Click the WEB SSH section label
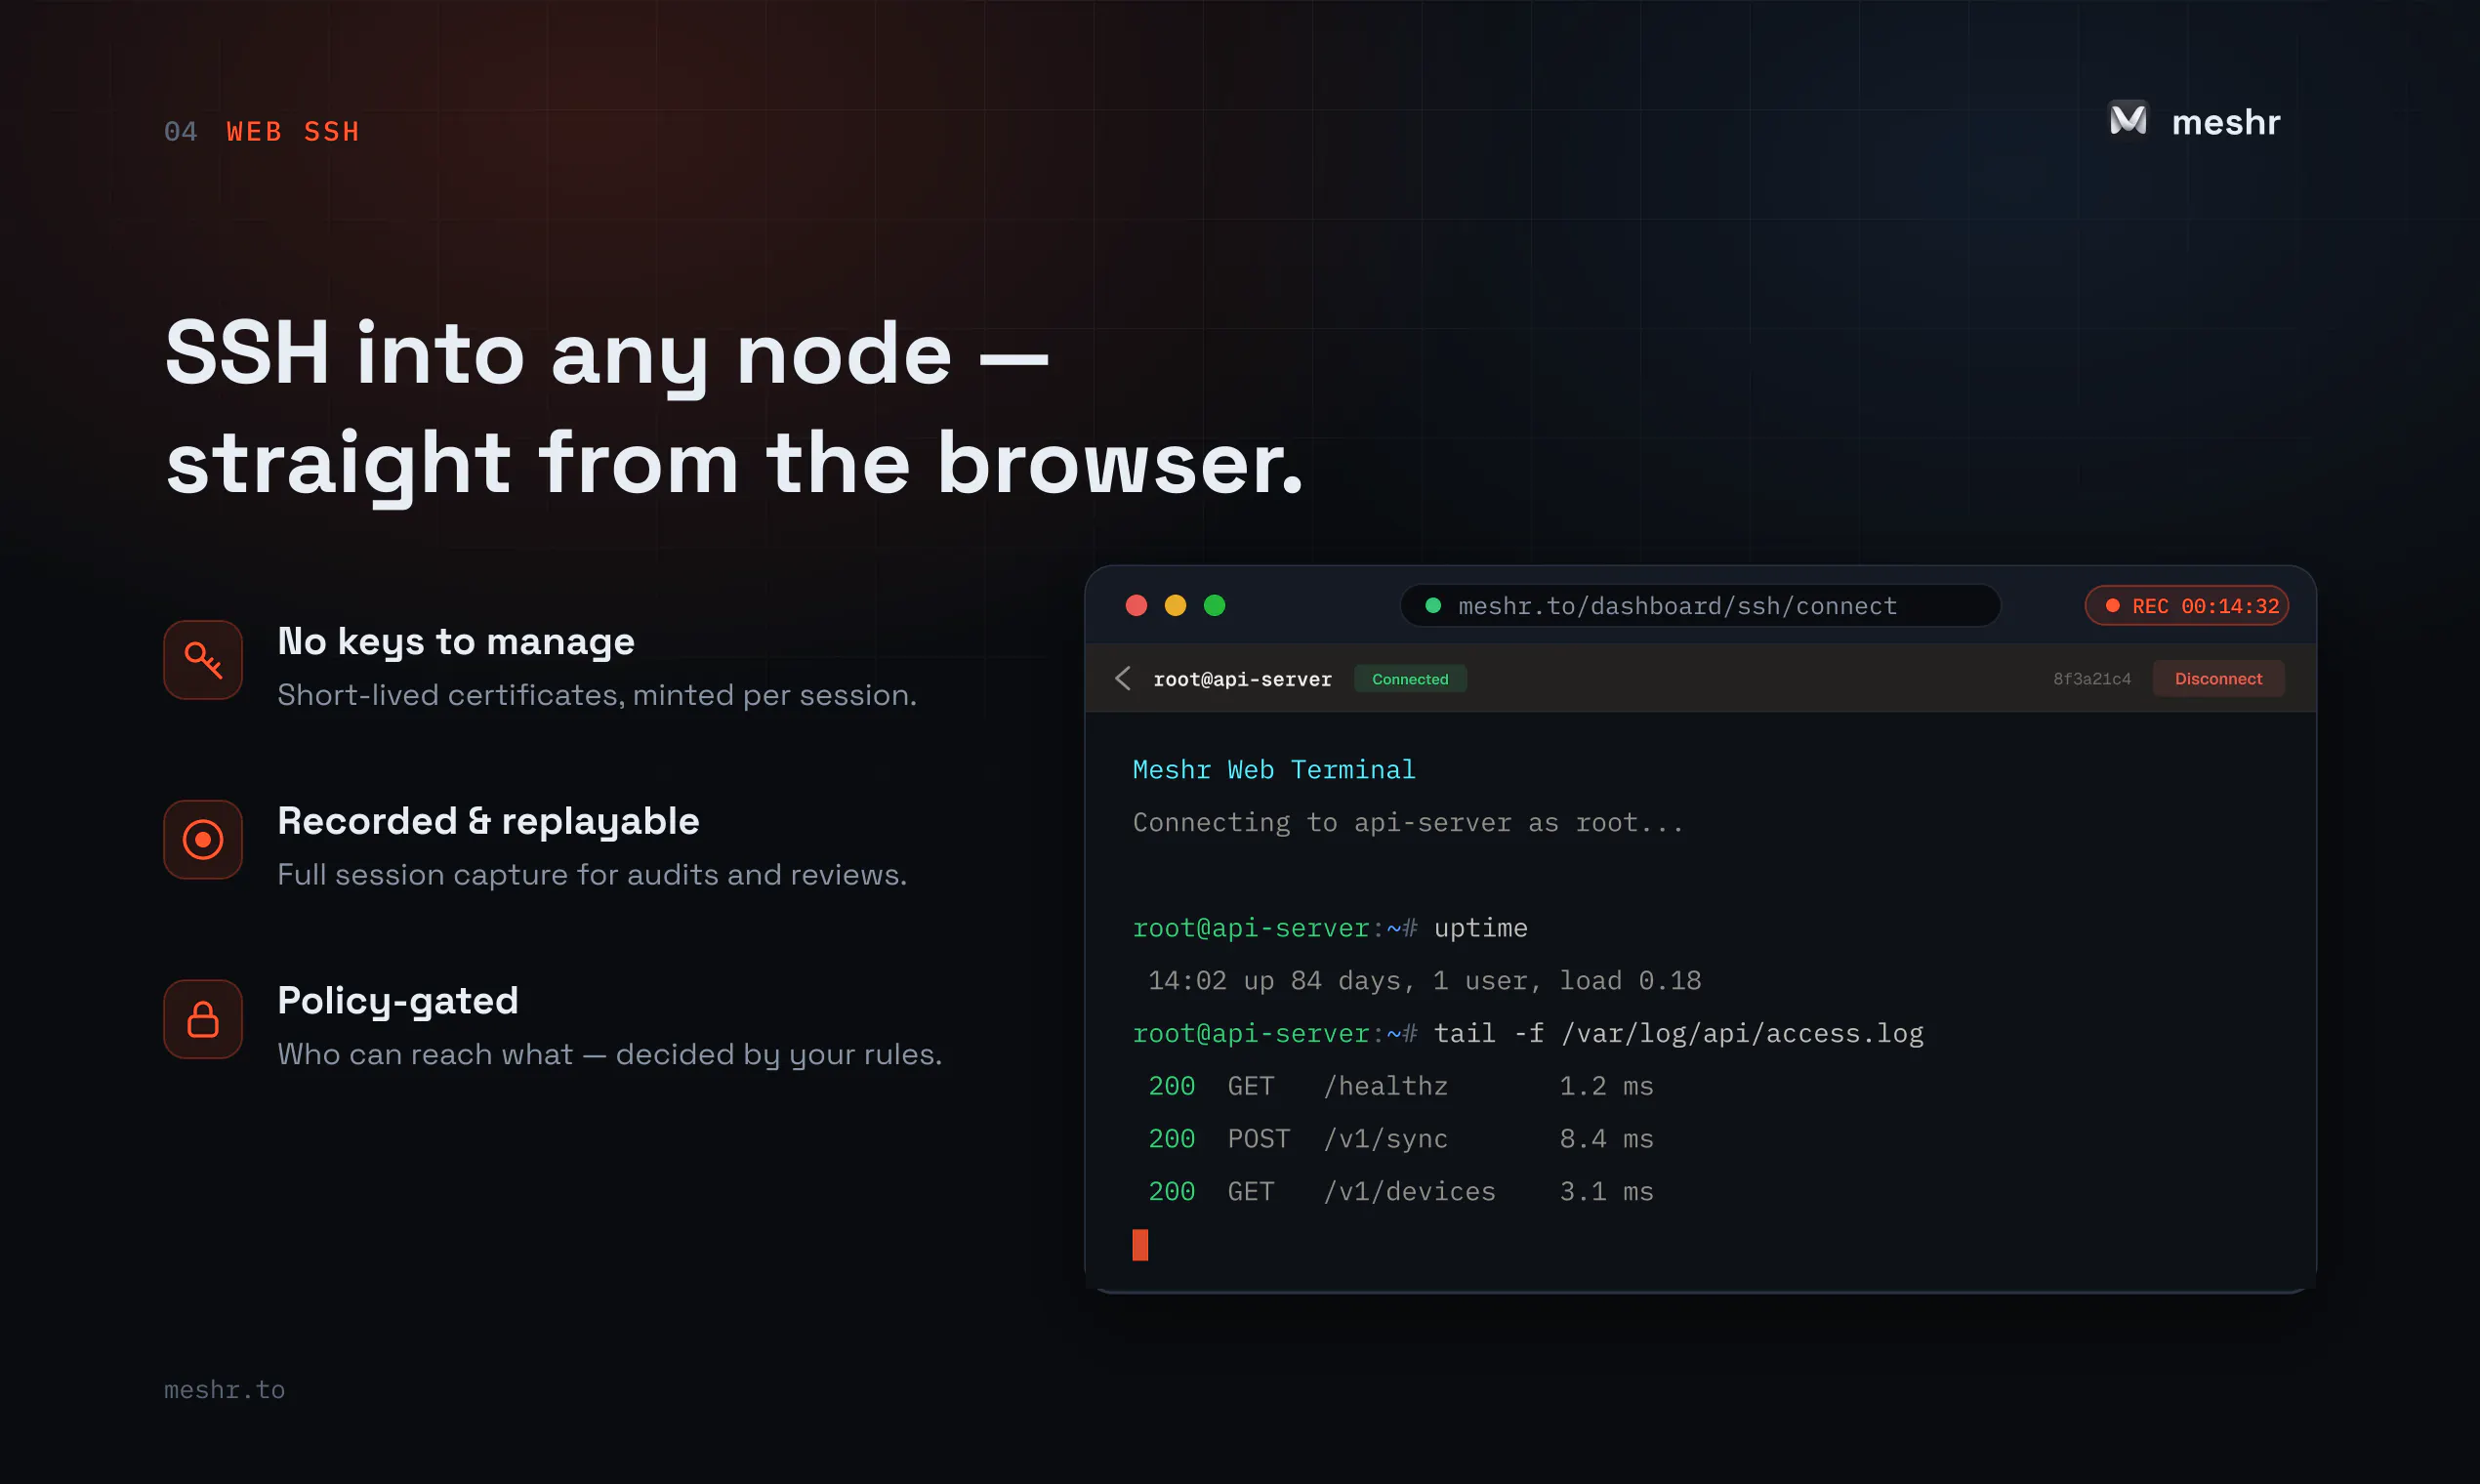The width and height of the screenshot is (2480, 1484). (293, 132)
